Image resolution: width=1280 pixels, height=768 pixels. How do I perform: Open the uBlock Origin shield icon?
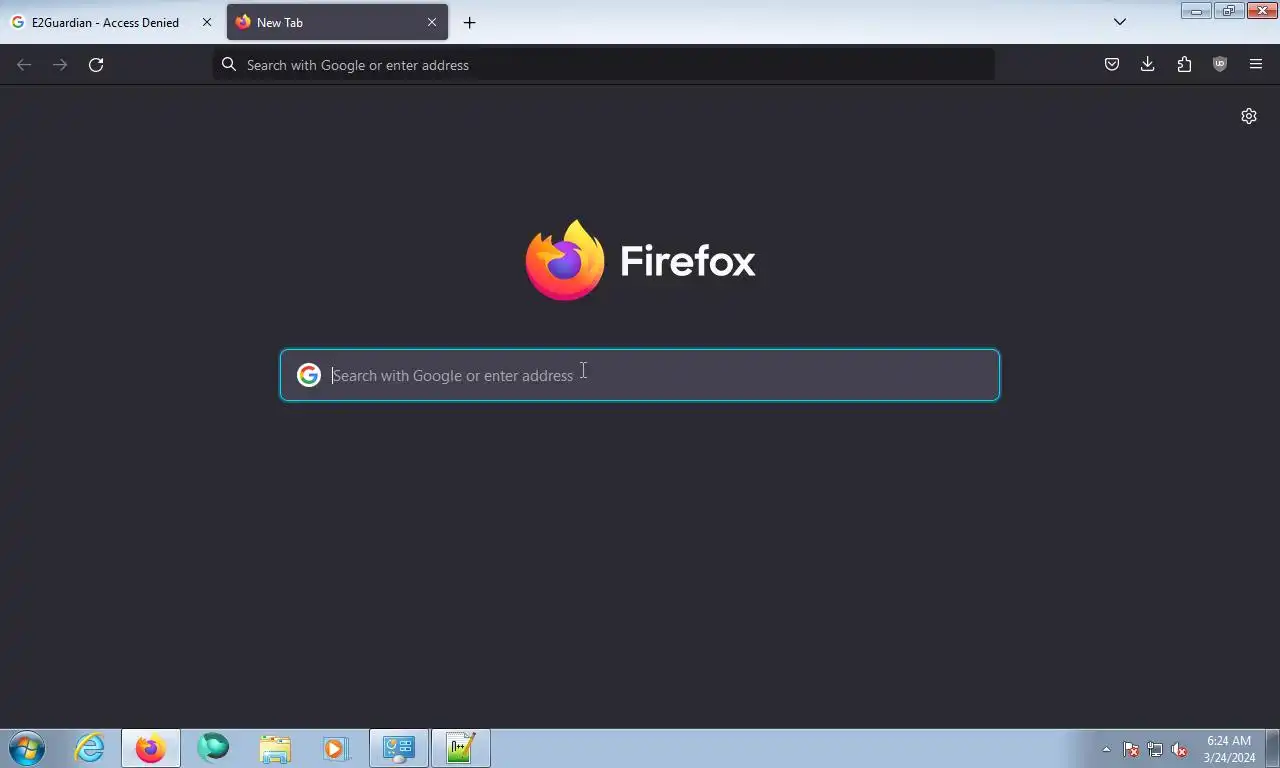click(1220, 65)
